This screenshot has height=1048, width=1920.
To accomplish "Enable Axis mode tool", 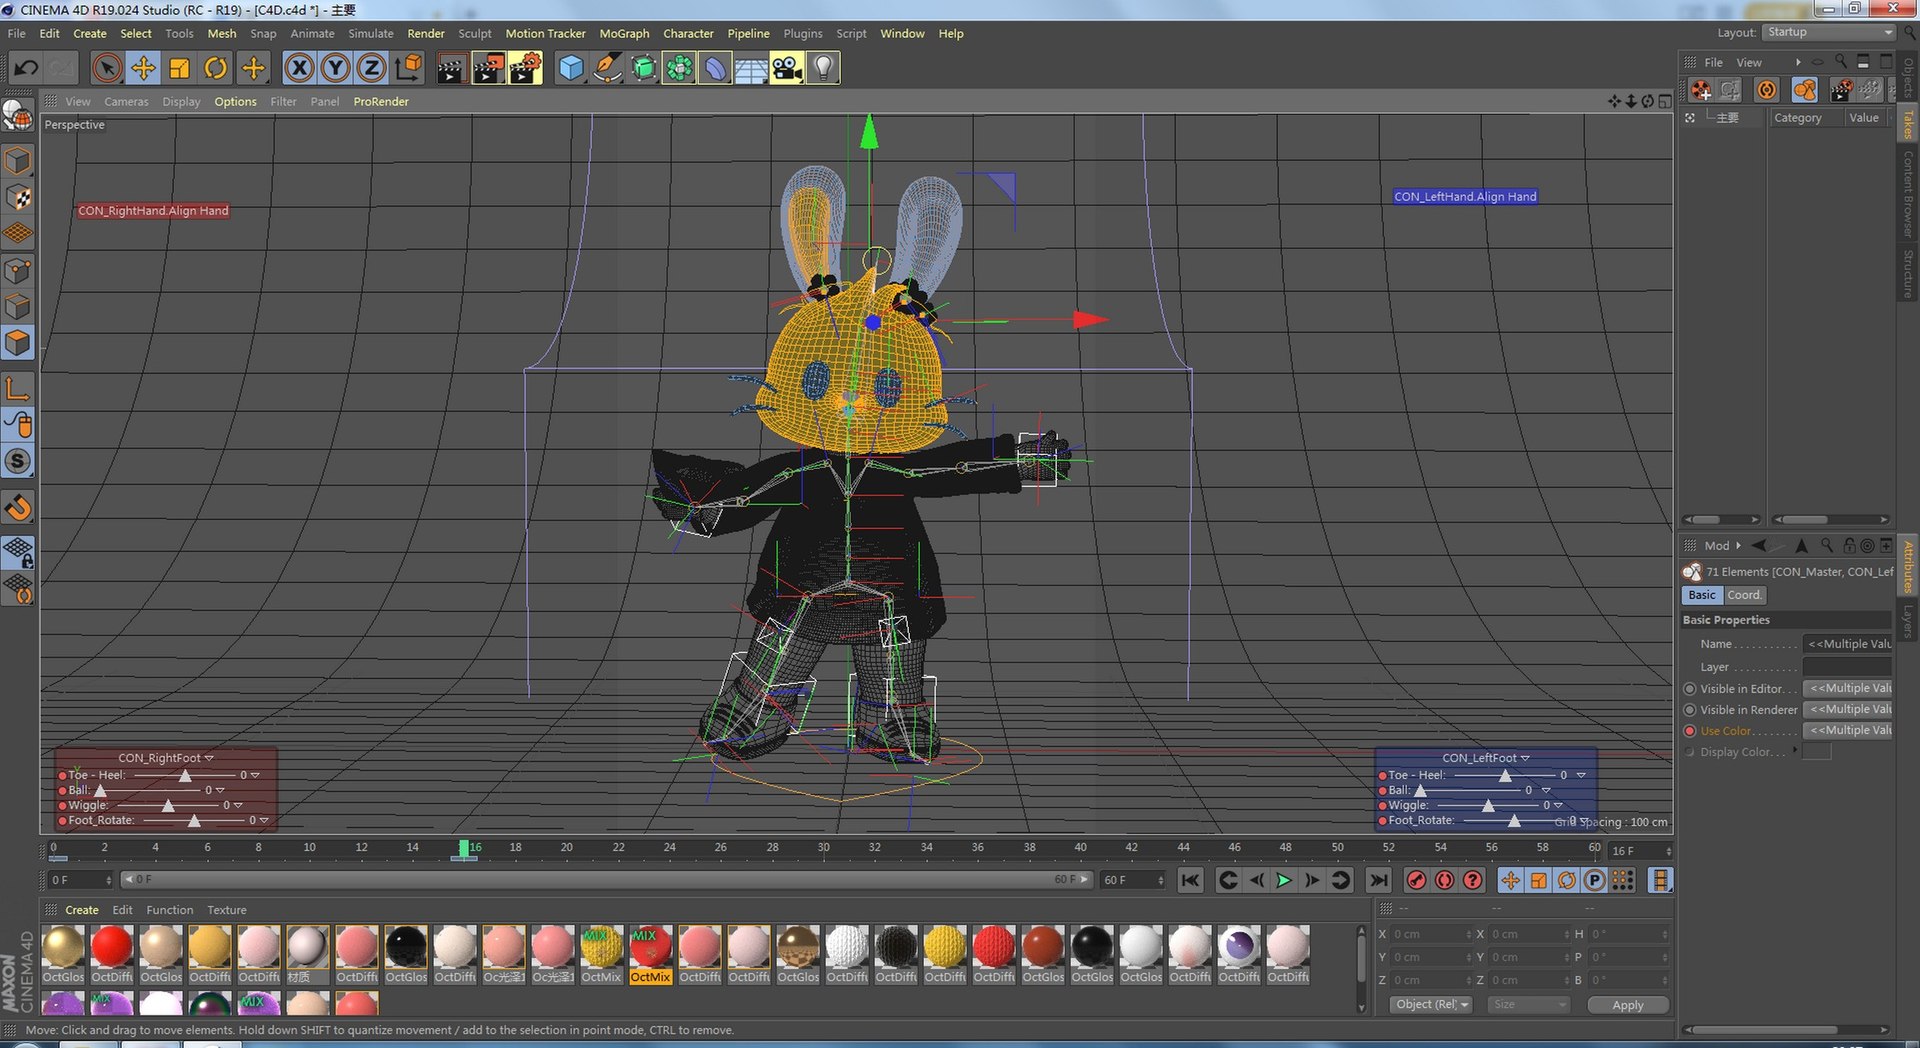I will point(18,389).
